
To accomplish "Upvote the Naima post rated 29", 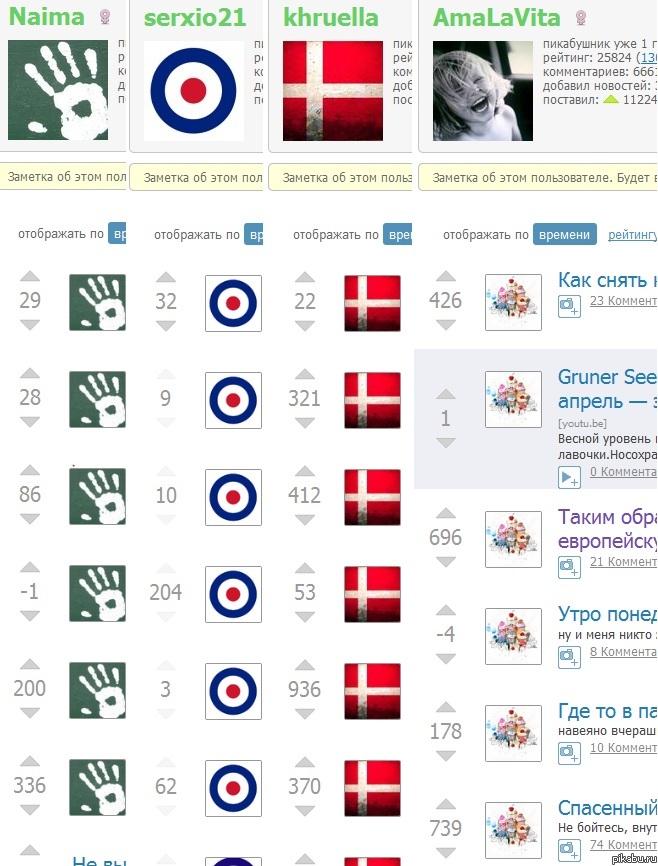I will (30, 276).
